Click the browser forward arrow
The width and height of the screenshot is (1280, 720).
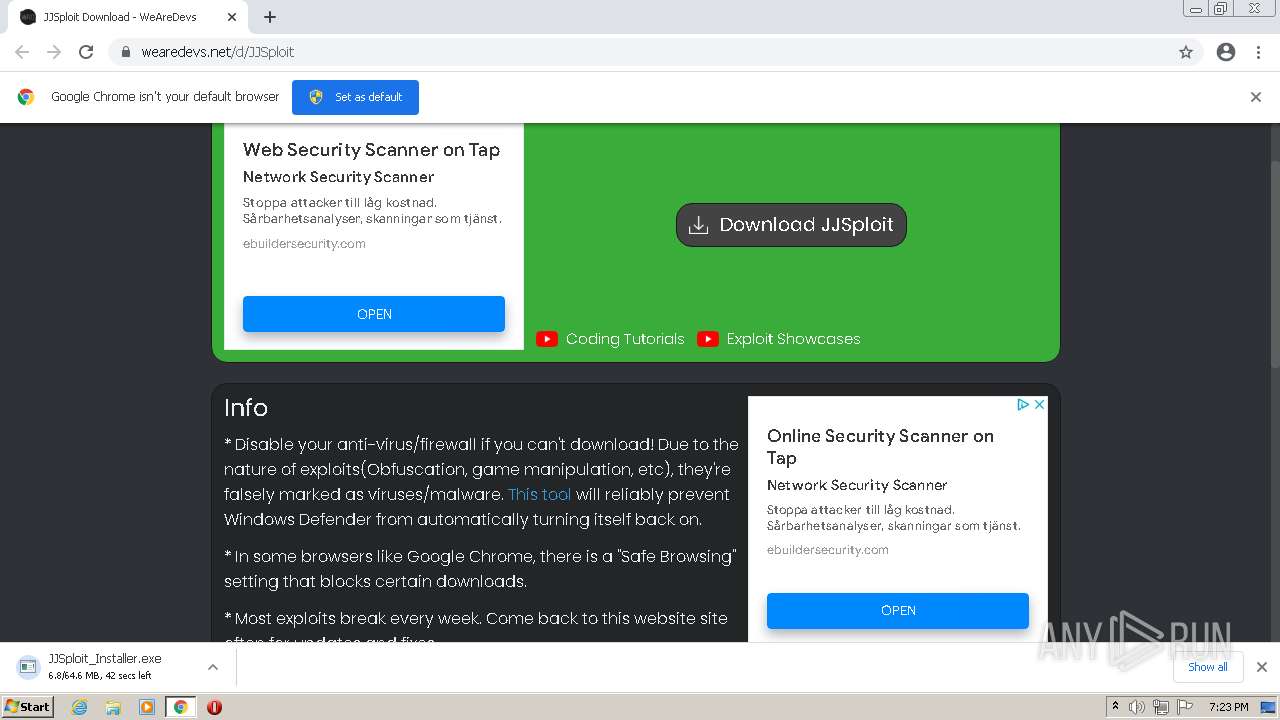[54, 52]
